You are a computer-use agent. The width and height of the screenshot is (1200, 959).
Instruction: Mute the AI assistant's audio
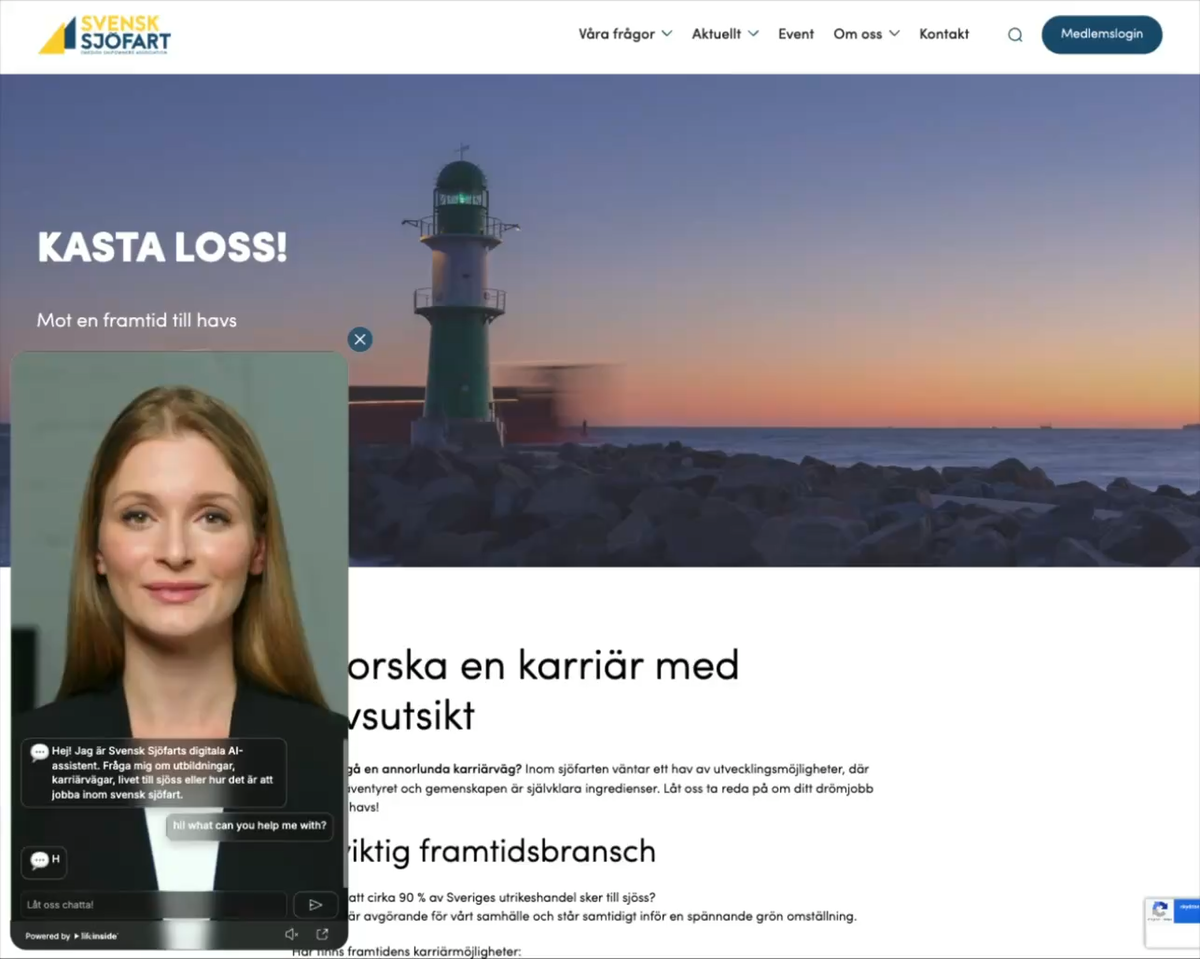click(291, 933)
